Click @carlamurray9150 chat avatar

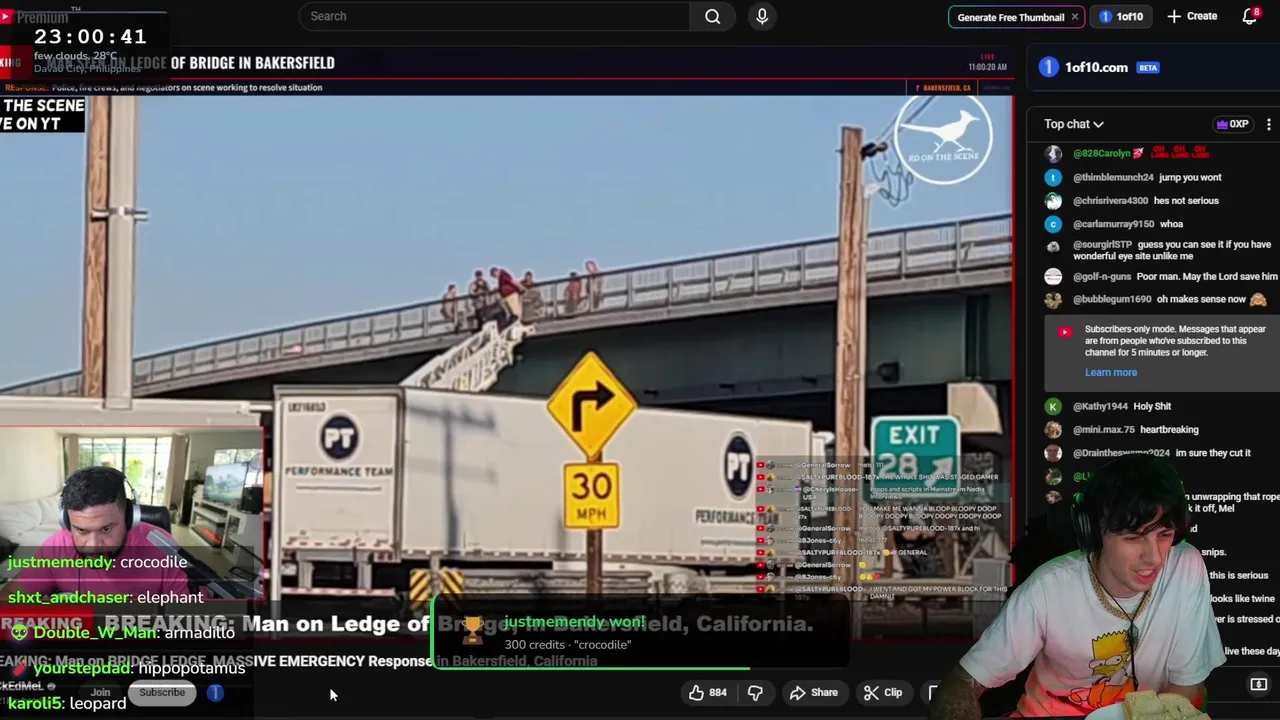pyautogui.click(x=1053, y=224)
